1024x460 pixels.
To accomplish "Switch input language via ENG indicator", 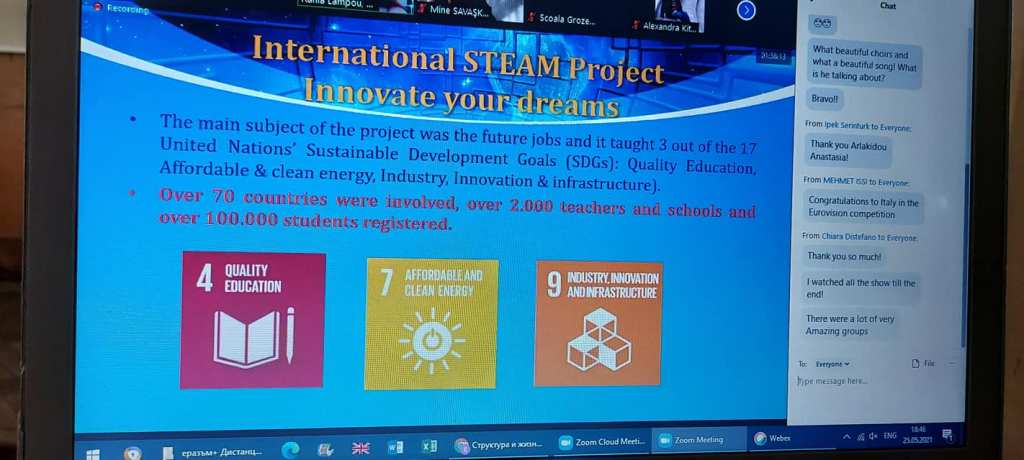I will click(x=888, y=436).
